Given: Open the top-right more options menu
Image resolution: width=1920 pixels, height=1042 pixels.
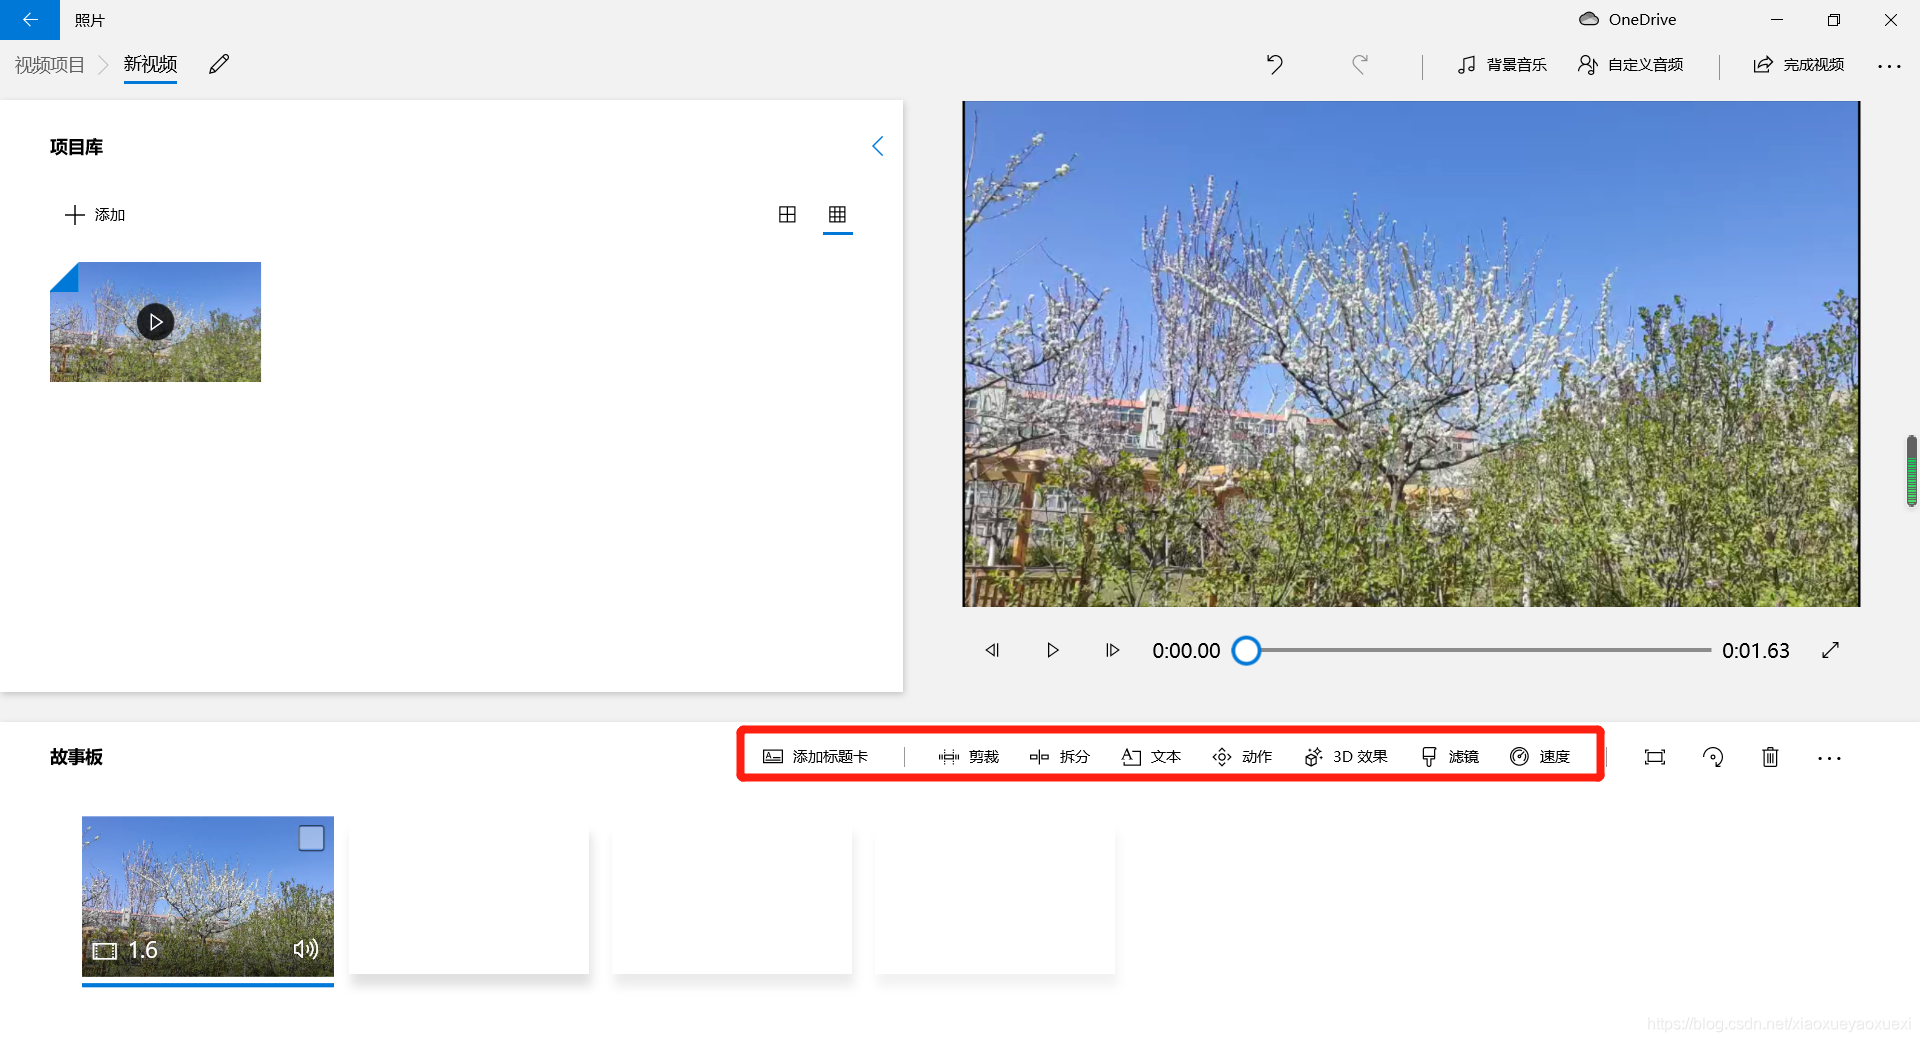Looking at the screenshot, I should click(x=1889, y=66).
